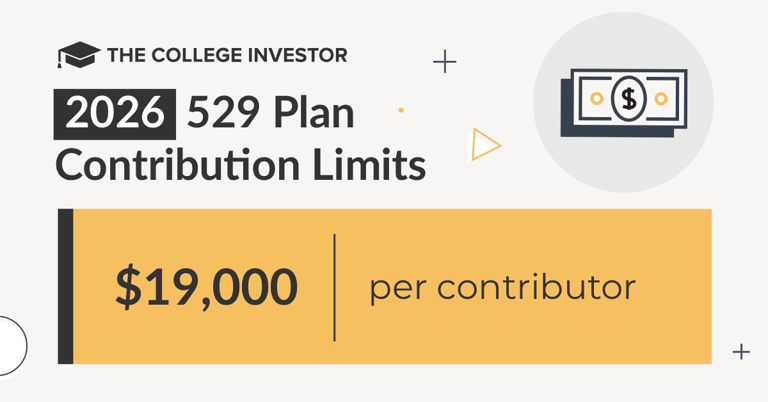Click the dollar sign on the bill
Image resolution: width=768 pixels, height=402 pixels.
click(629, 98)
